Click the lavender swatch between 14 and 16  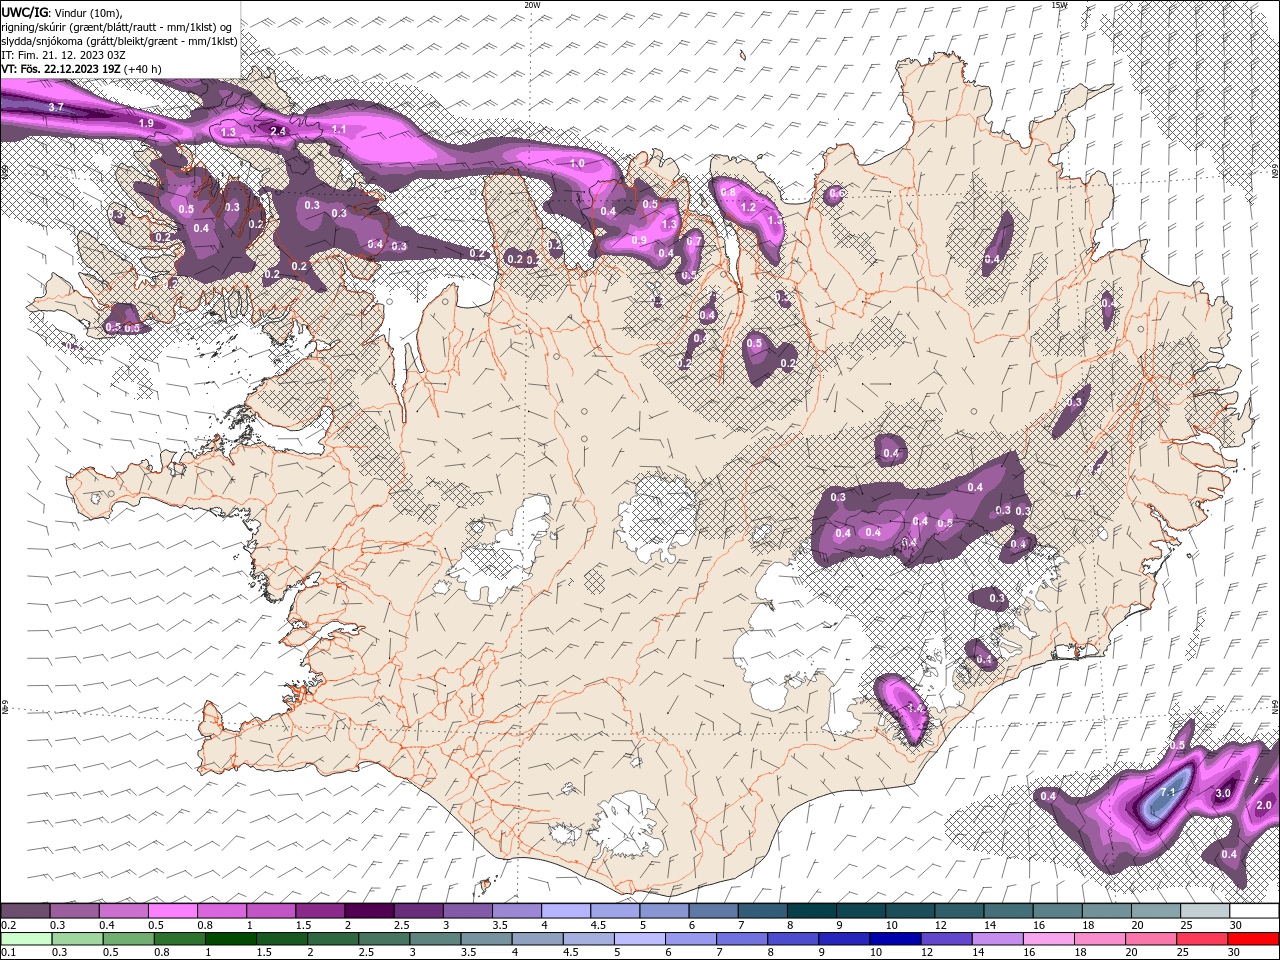point(997,939)
